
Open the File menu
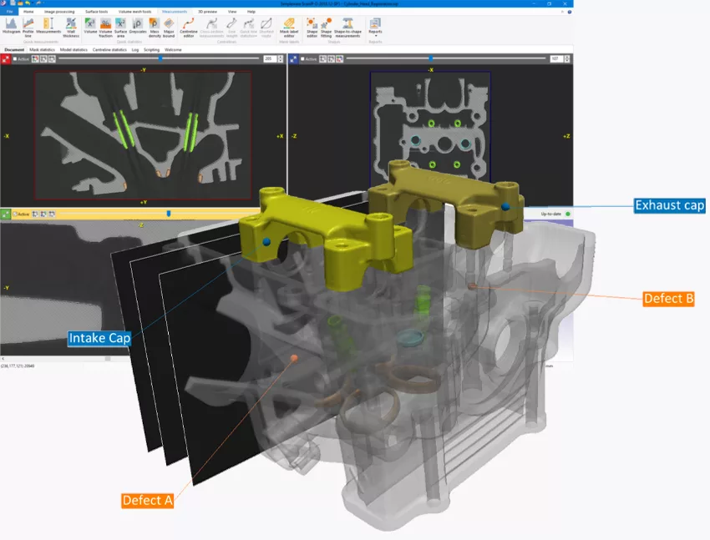9,11
